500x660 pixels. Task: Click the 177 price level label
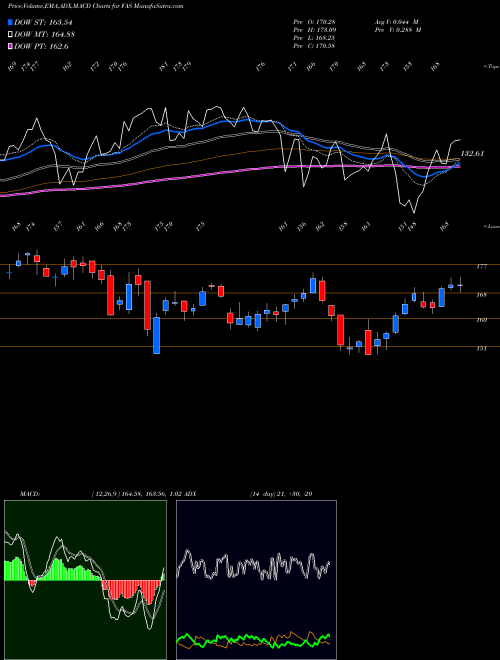point(482,266)
